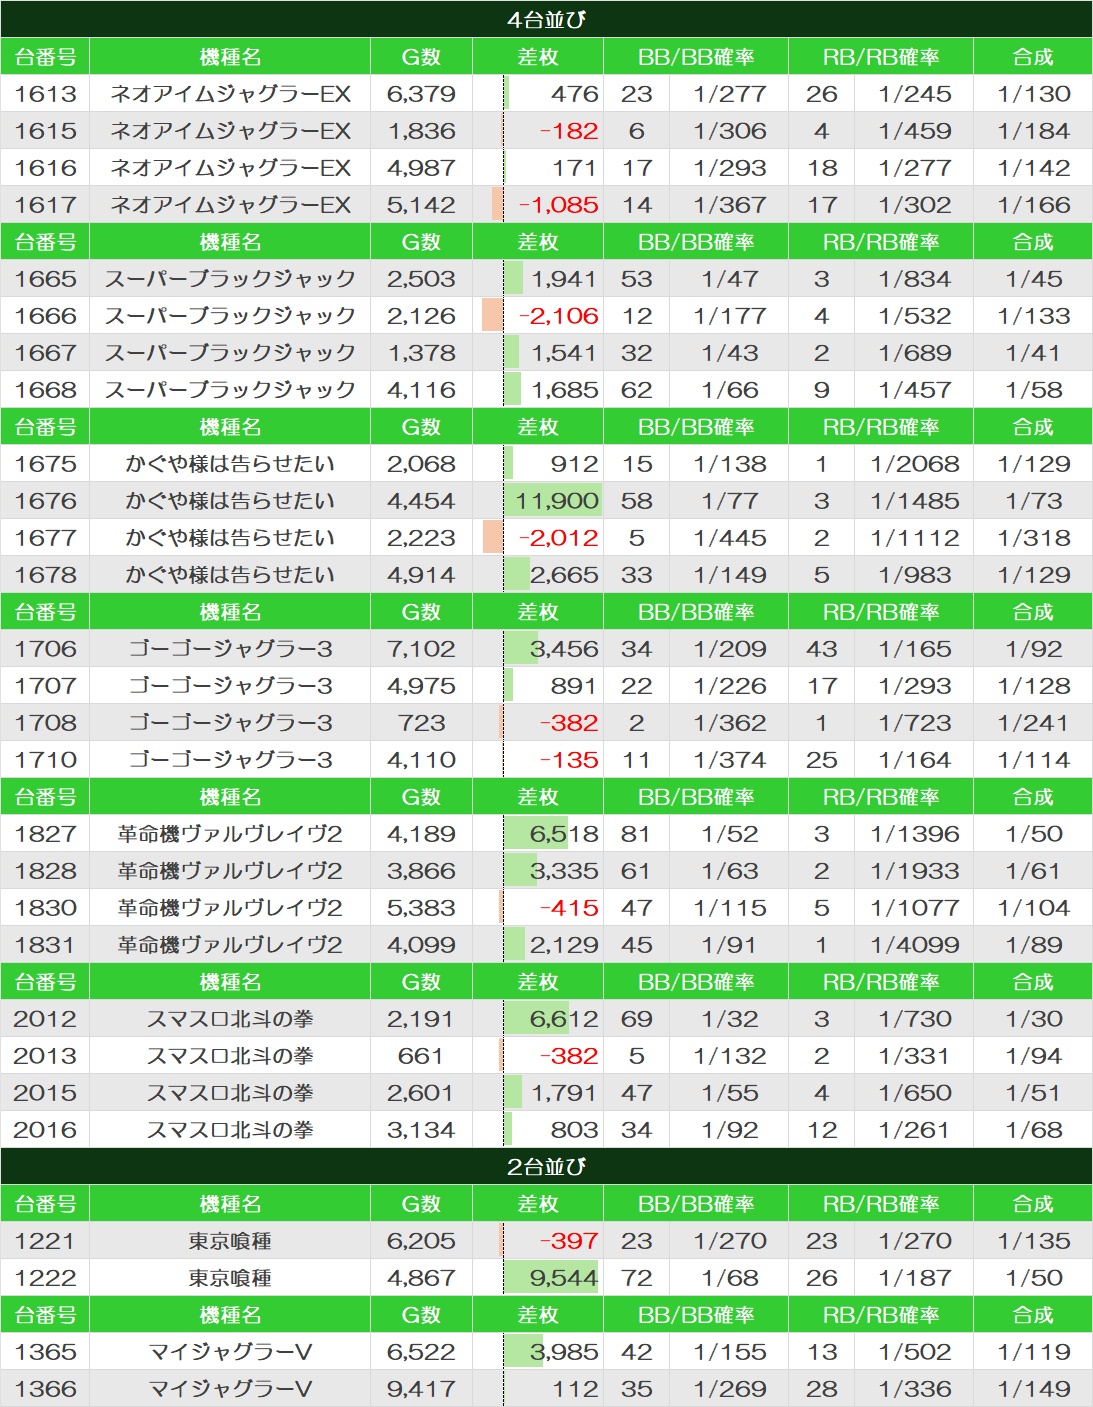Click the G数 value 7,102
1093x1407 pixels.
click(x=421, y=649)
